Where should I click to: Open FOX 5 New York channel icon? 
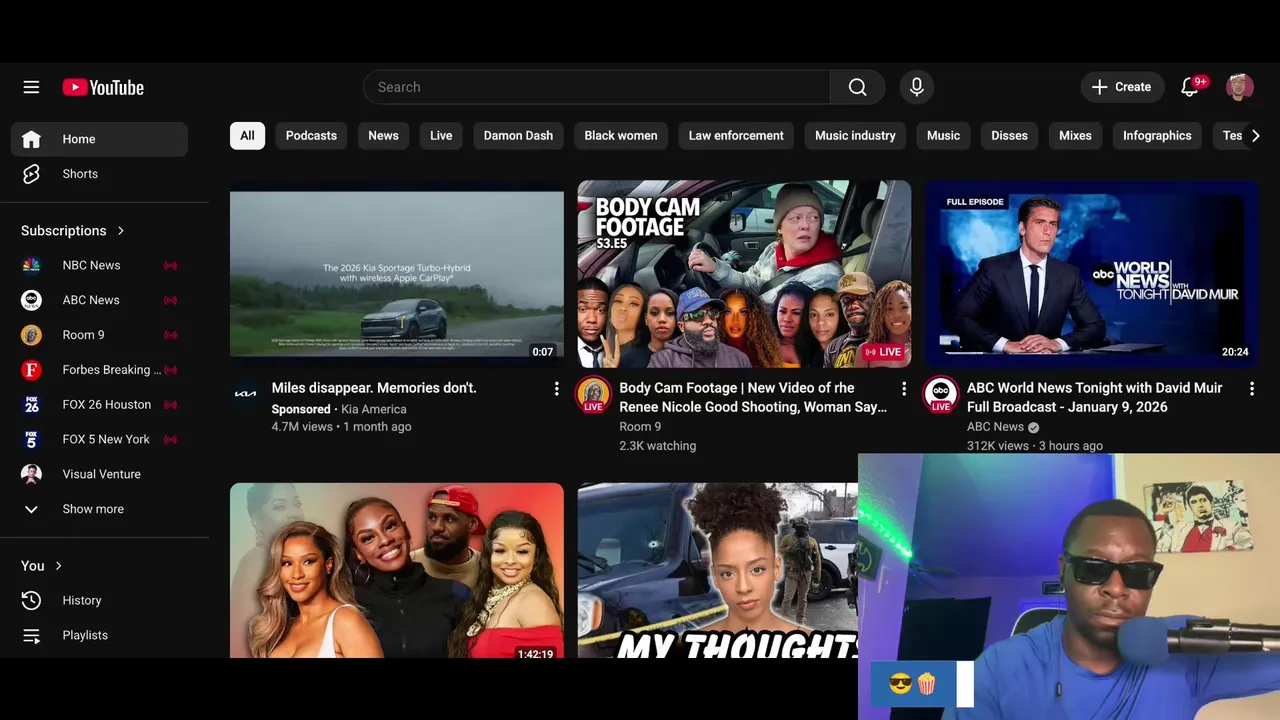point(31,439)
